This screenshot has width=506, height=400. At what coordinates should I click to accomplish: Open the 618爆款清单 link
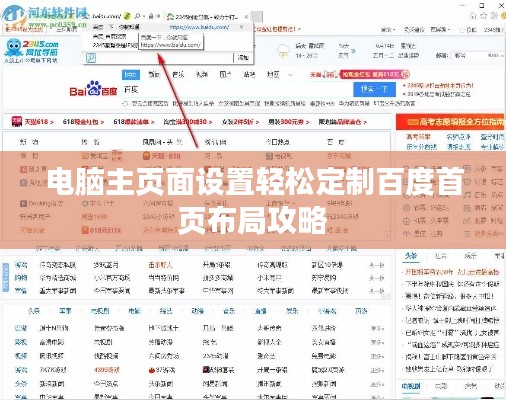pyautogui.click(x=134, y=122)
